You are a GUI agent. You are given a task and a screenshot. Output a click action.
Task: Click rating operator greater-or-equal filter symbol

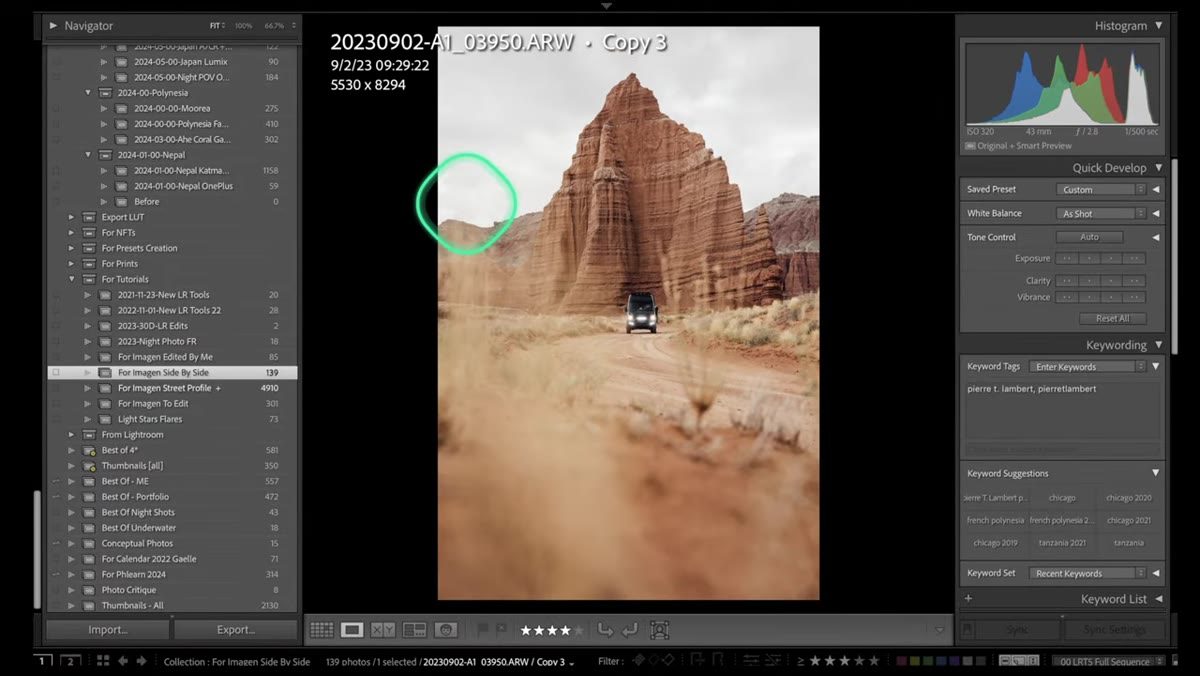point(800,661)
